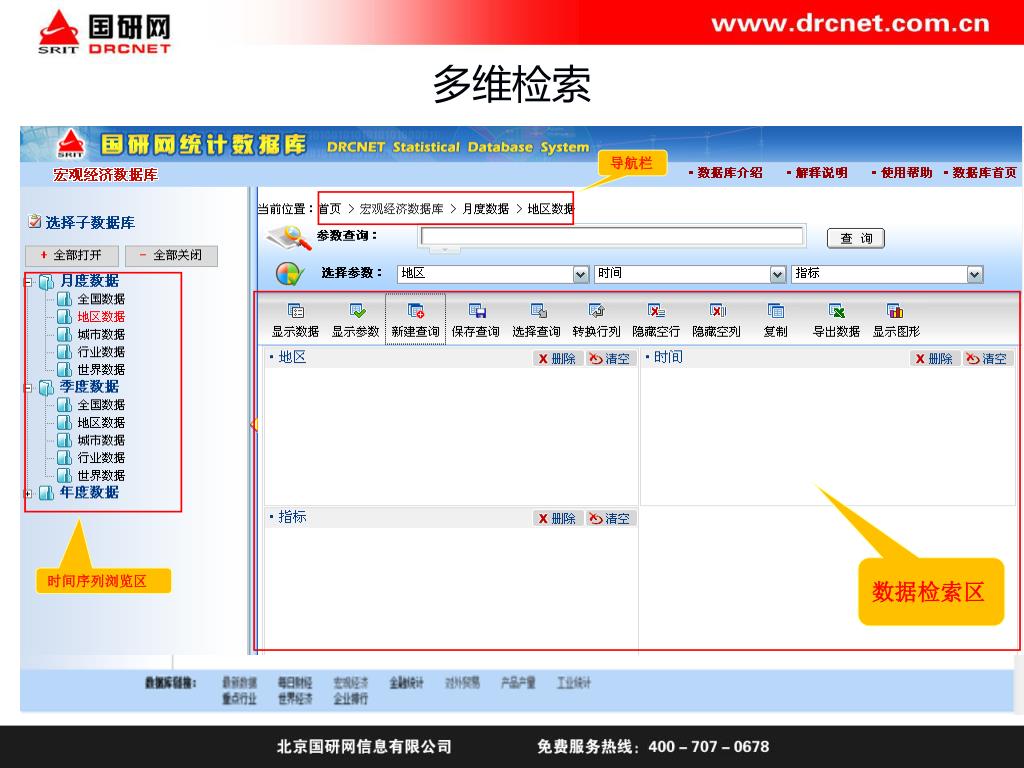Collapse the 月度数据 tree node

[x=28, y=282]
